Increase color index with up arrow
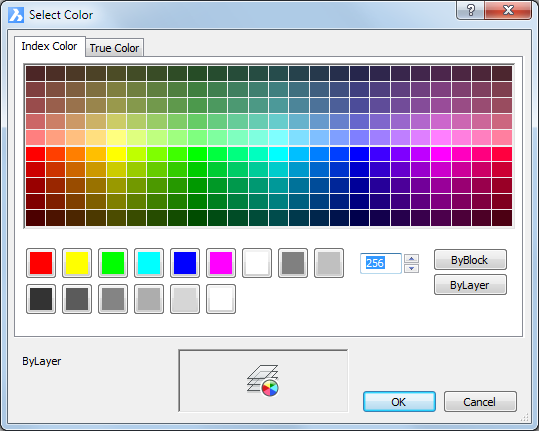 tap(411, 258)
